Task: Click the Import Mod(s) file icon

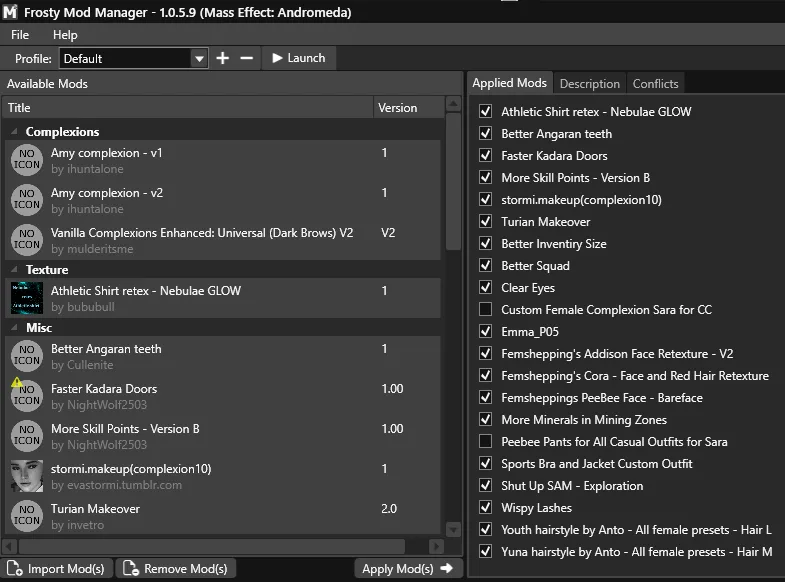Action: tap(15, 568)
